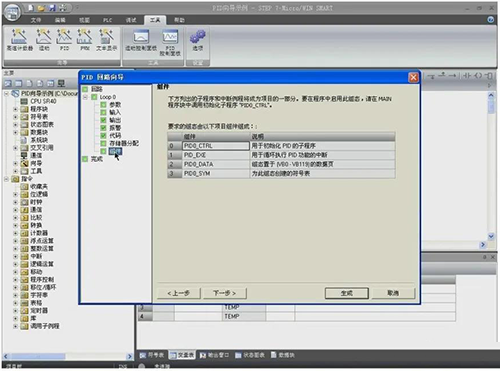Click the project tree horizontal scrollbar
The height and width of the screenshot is (371, 500).
click(x=67, y=356)
